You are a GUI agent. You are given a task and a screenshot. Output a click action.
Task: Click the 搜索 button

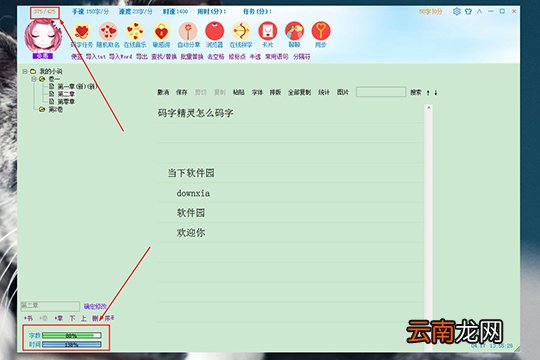click(x=416, y=92)
